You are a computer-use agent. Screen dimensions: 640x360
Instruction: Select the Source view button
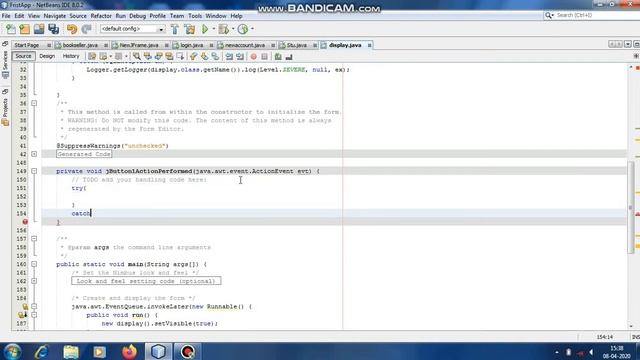coord(23,56)
